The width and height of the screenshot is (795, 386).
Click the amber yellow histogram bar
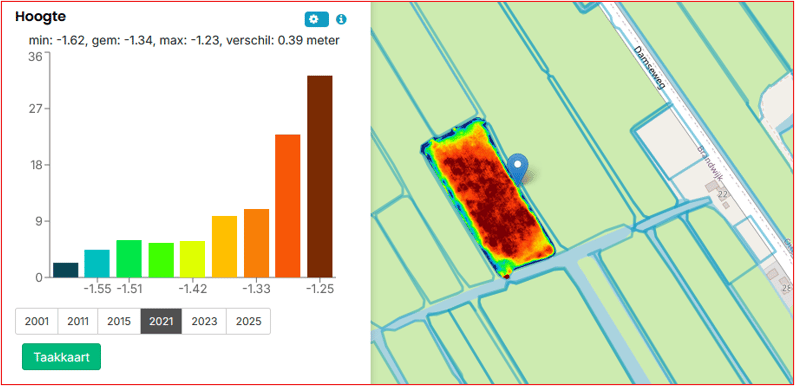click(225, 247)
